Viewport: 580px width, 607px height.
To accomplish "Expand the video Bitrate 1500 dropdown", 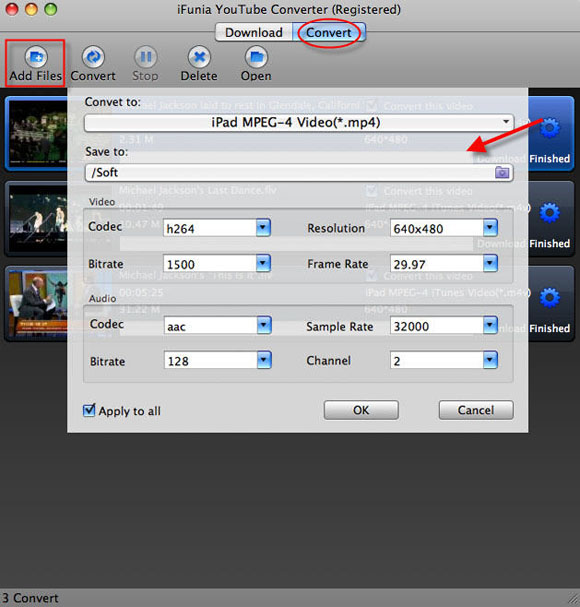I will click(263, 264).
